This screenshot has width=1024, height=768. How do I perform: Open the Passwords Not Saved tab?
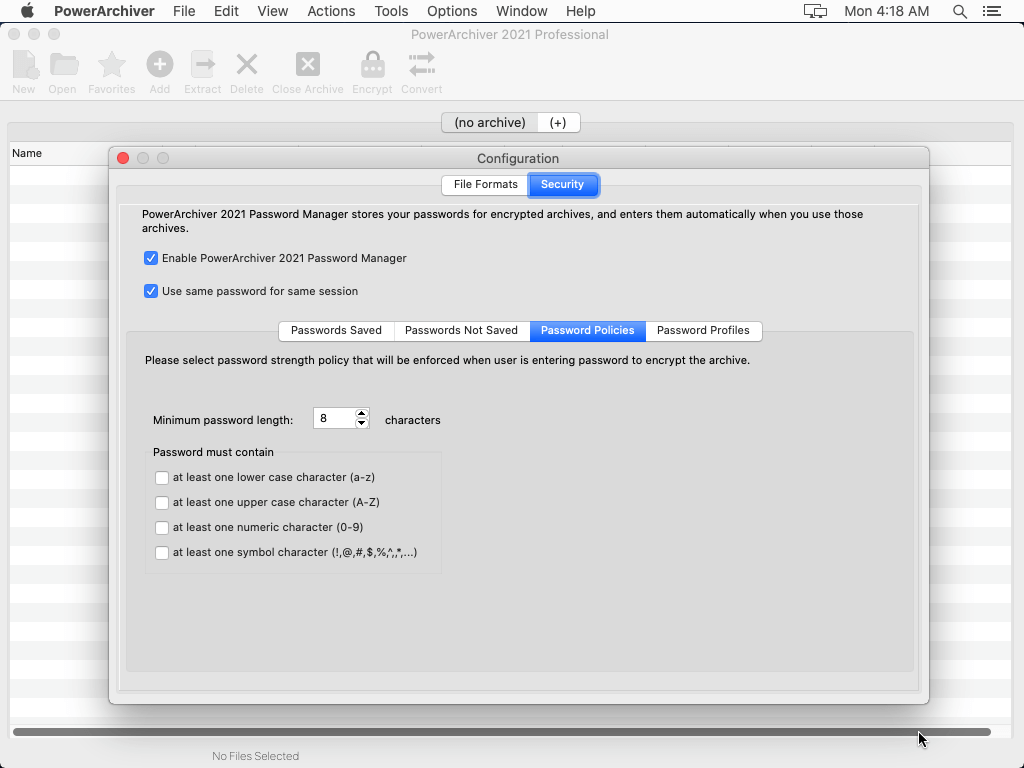click(x=461, y=330)
